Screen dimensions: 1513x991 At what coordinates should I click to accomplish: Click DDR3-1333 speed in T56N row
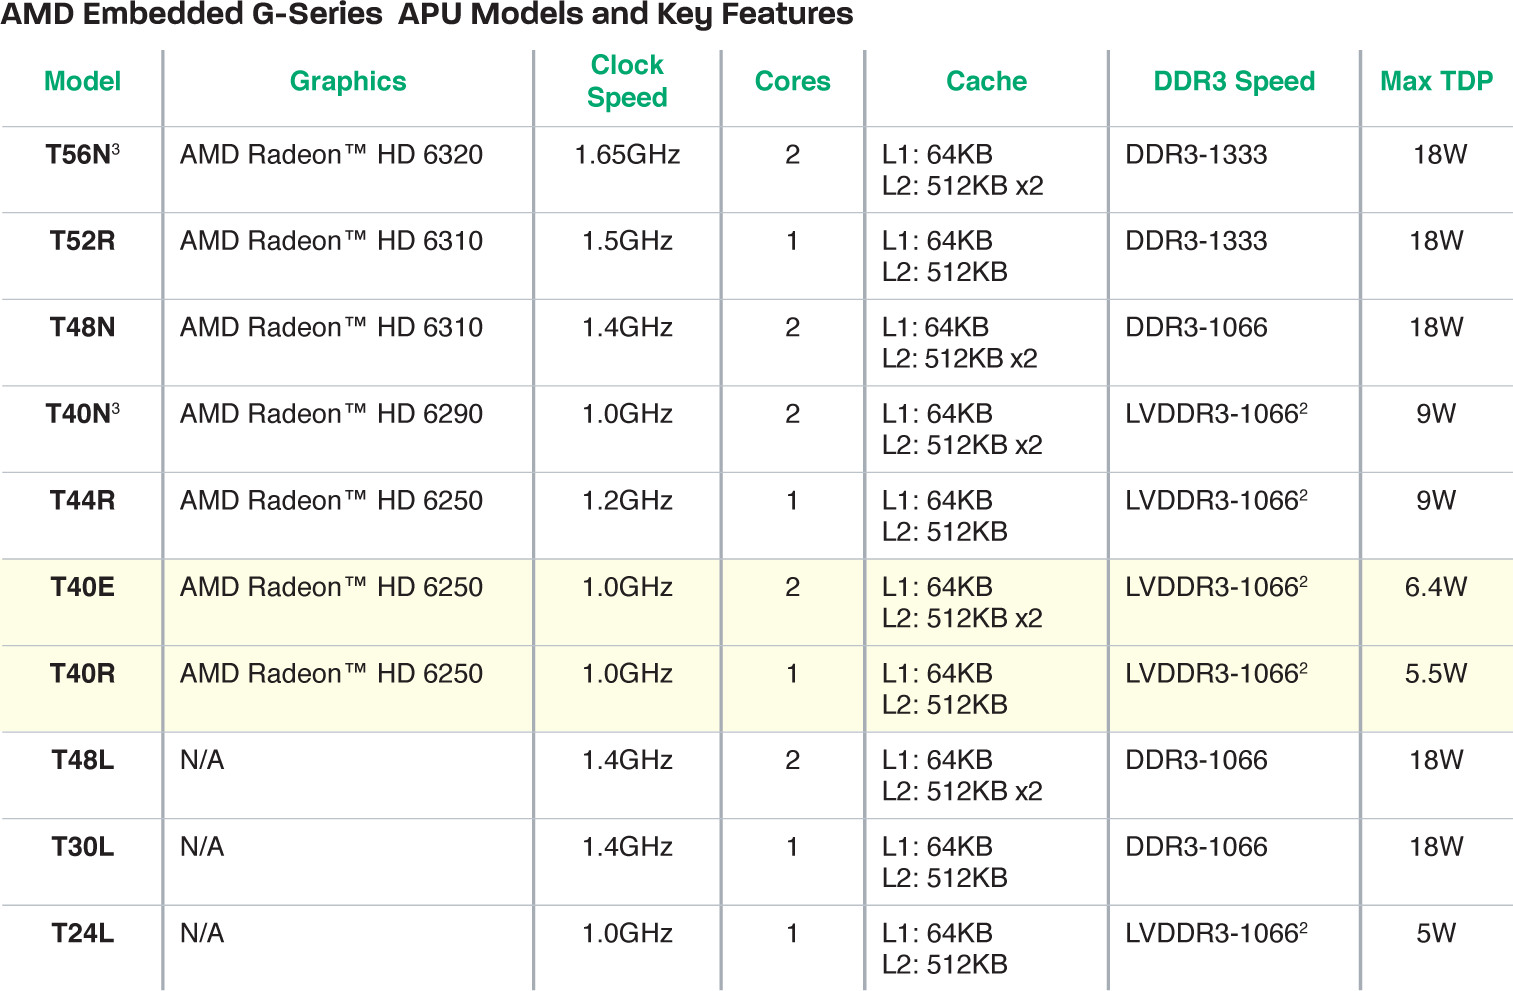(x=1196, y=154)
